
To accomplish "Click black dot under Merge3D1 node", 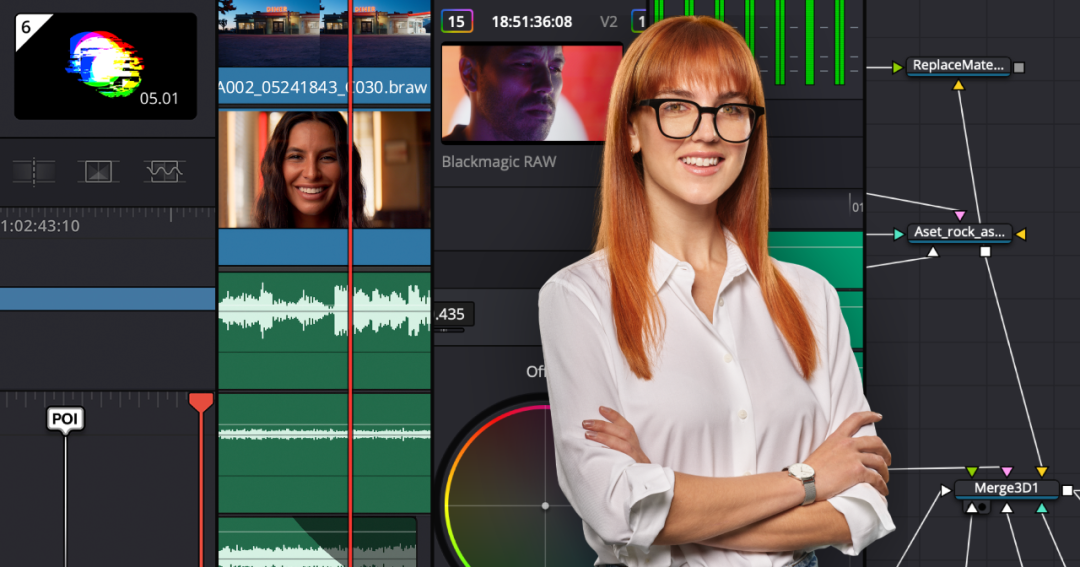I will tap(983, 508).
